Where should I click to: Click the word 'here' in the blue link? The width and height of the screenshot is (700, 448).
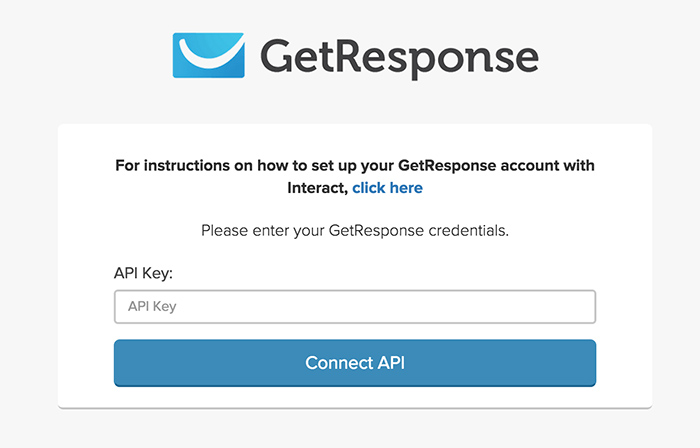tap(406, 188)
